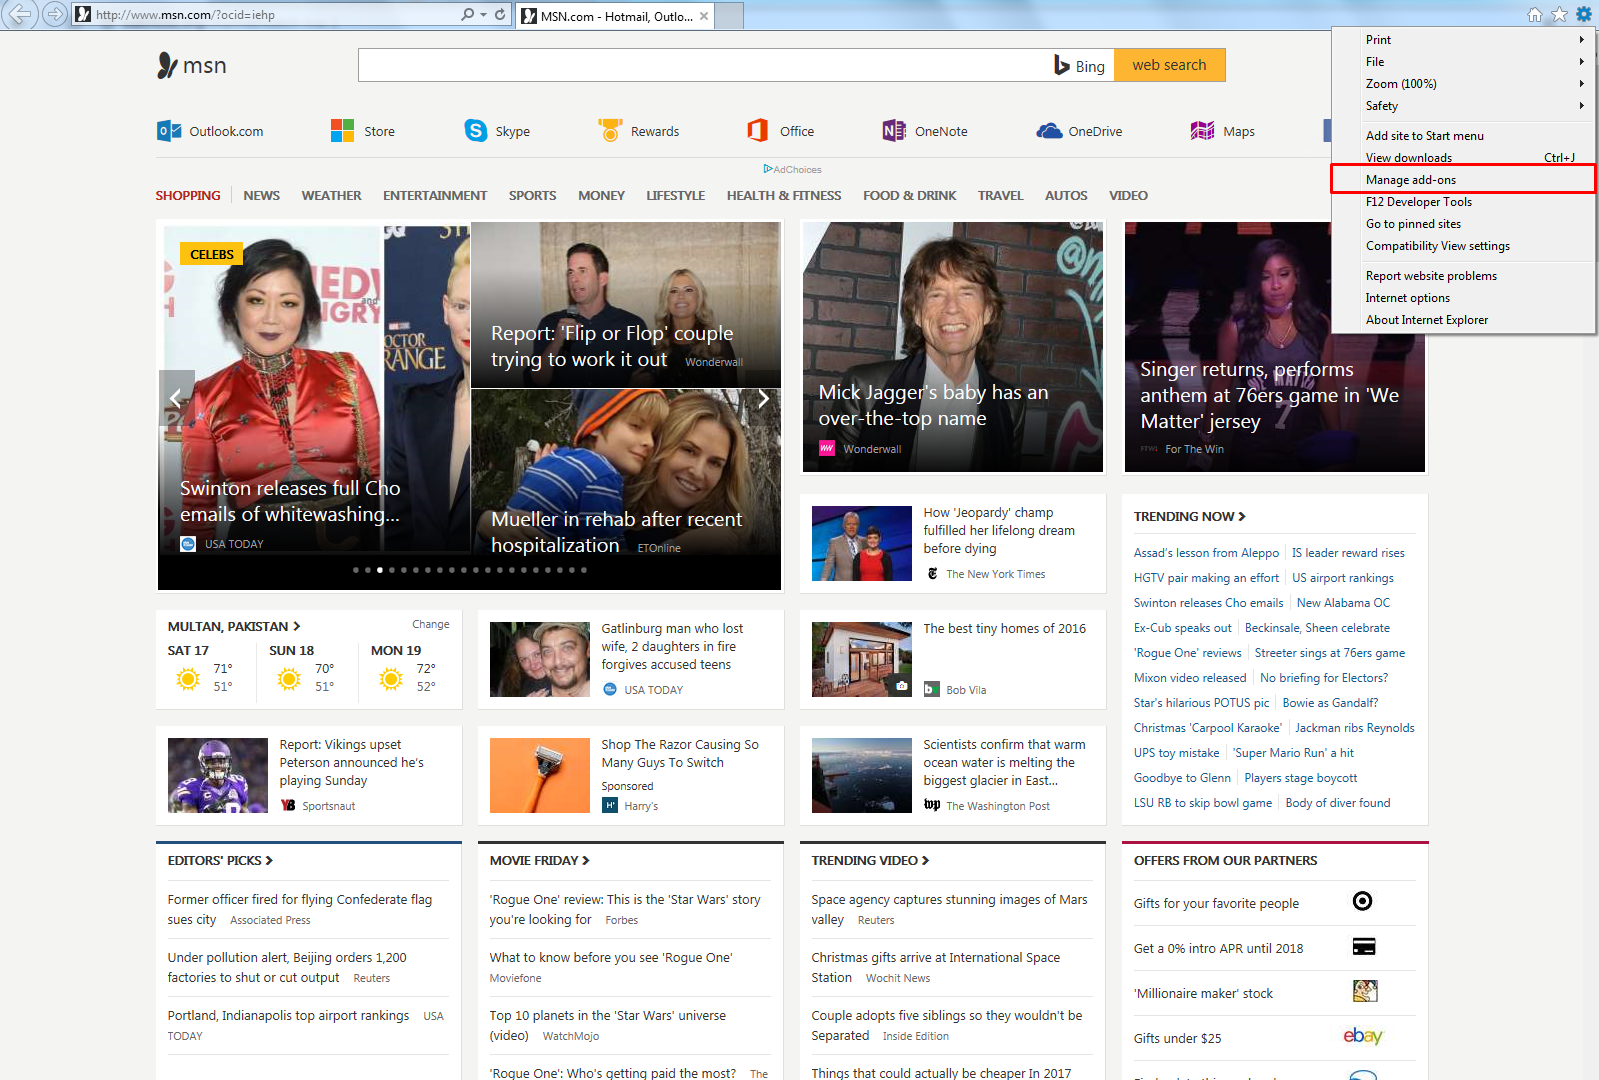Click the Maps icon
This screenshot has height=1080, width=1599.
[1202, 131]
